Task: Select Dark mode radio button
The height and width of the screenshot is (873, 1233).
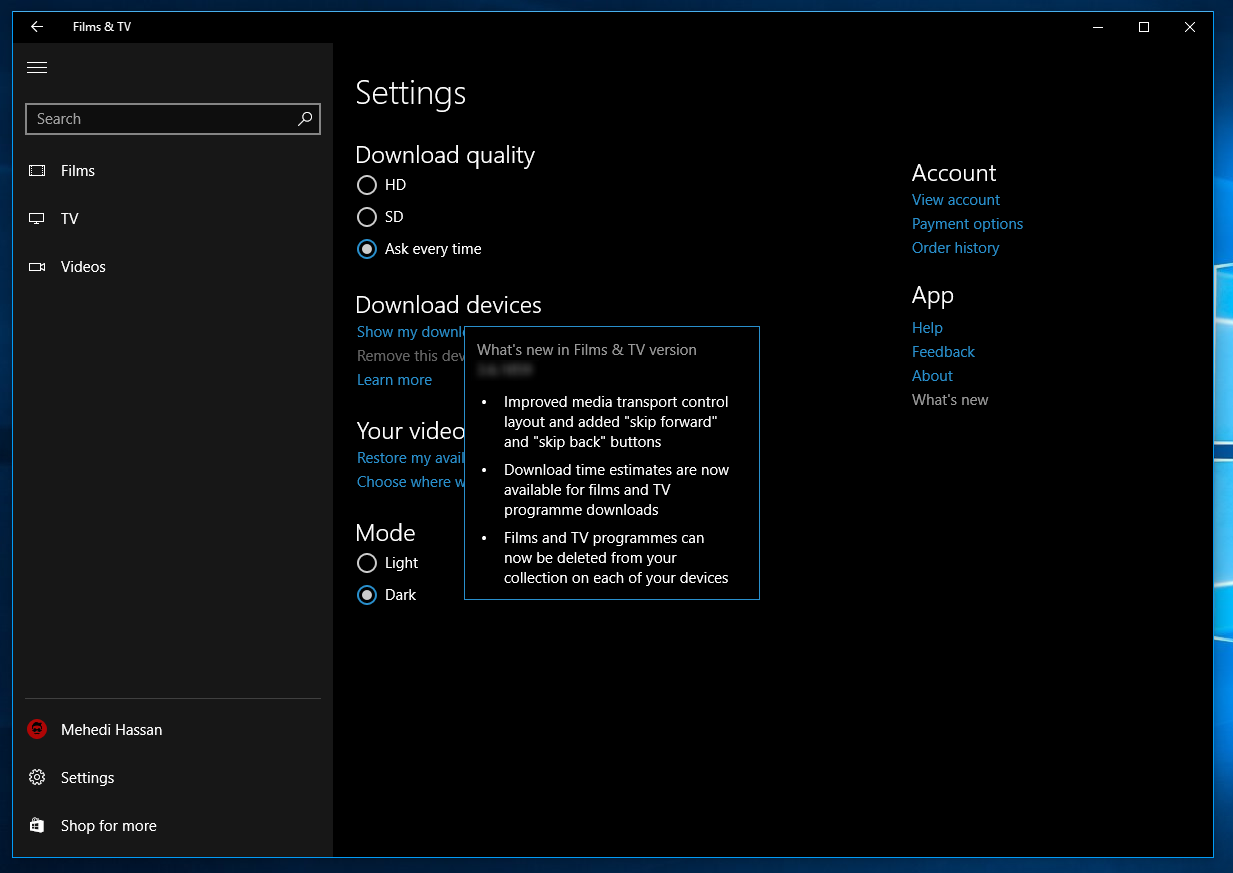Action: coord(367,595)
